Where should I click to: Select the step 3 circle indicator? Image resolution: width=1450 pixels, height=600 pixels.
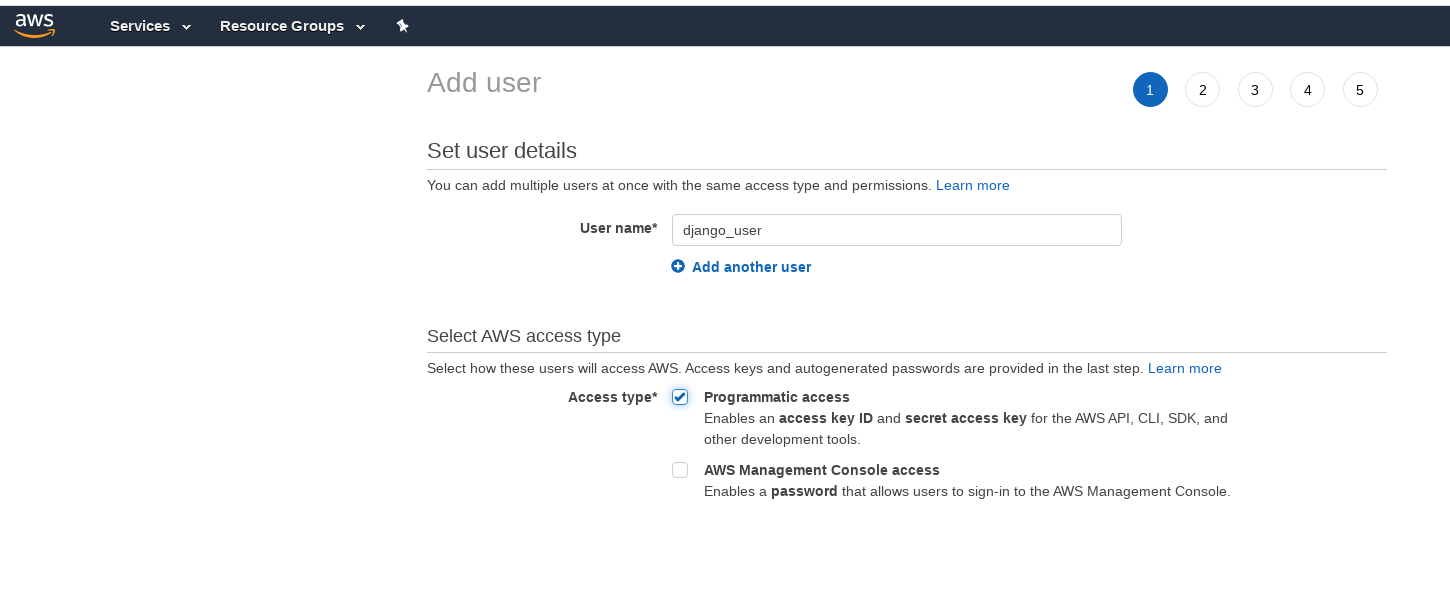1255,90
